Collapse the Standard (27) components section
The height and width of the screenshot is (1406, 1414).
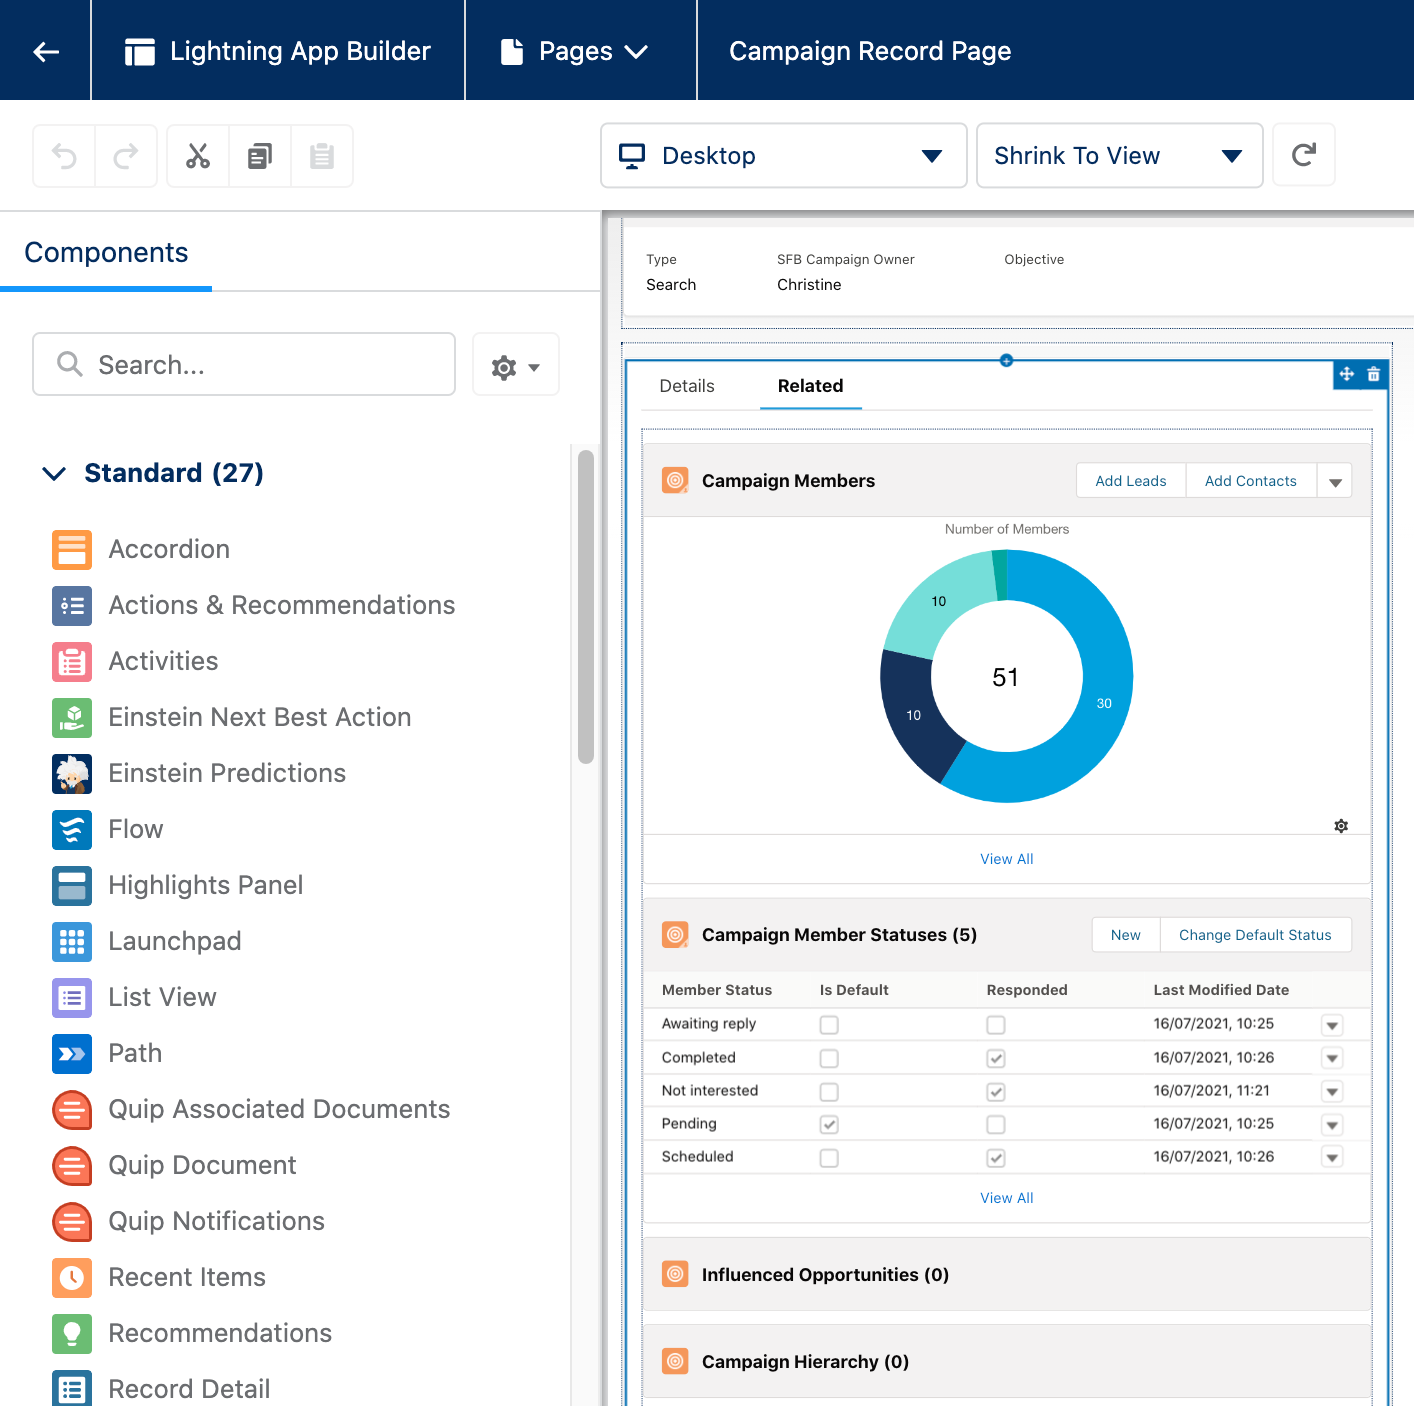coord(54,473)
